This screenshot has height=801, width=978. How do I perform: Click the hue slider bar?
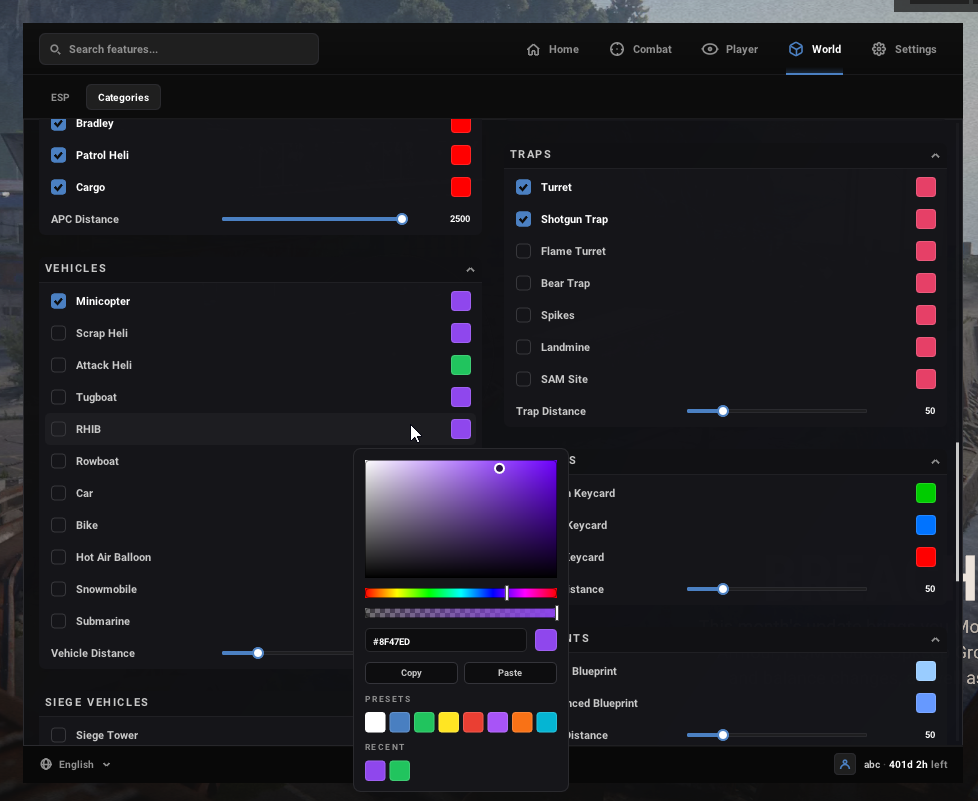[x=461, y=593]
